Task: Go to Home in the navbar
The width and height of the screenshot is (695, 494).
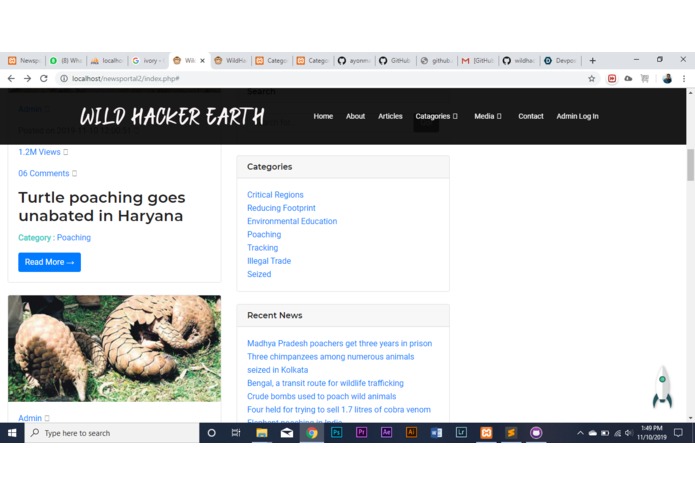Action: [323, 116]
